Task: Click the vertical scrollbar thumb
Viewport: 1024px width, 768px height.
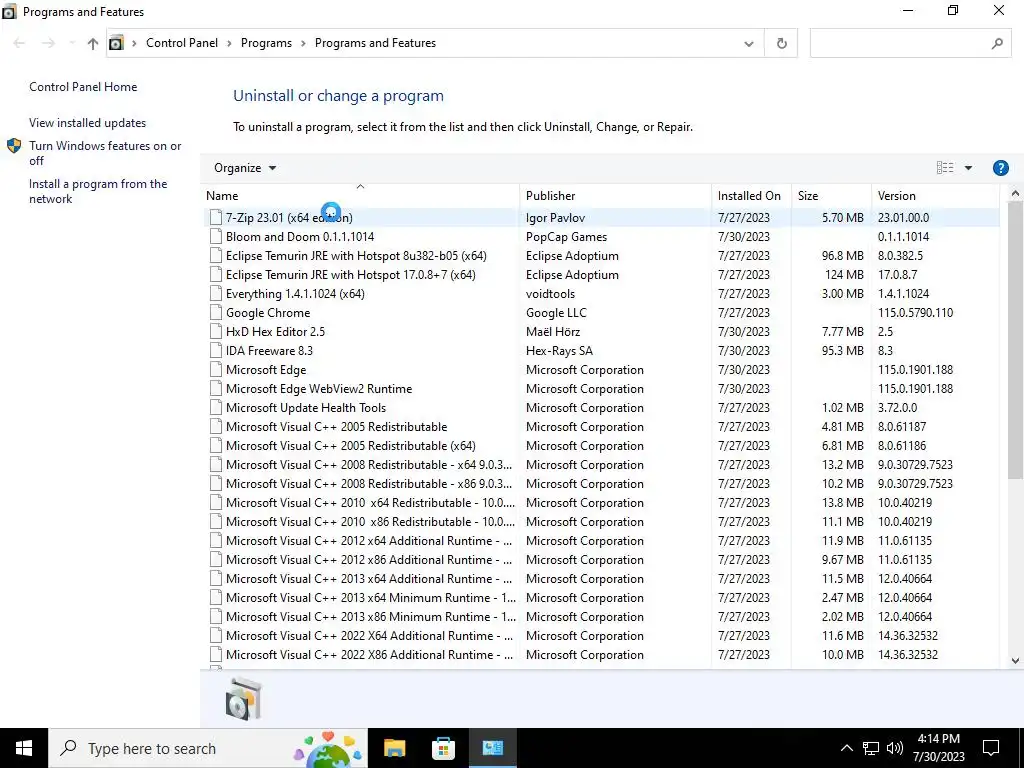Action: click(x=1015, y=340)
